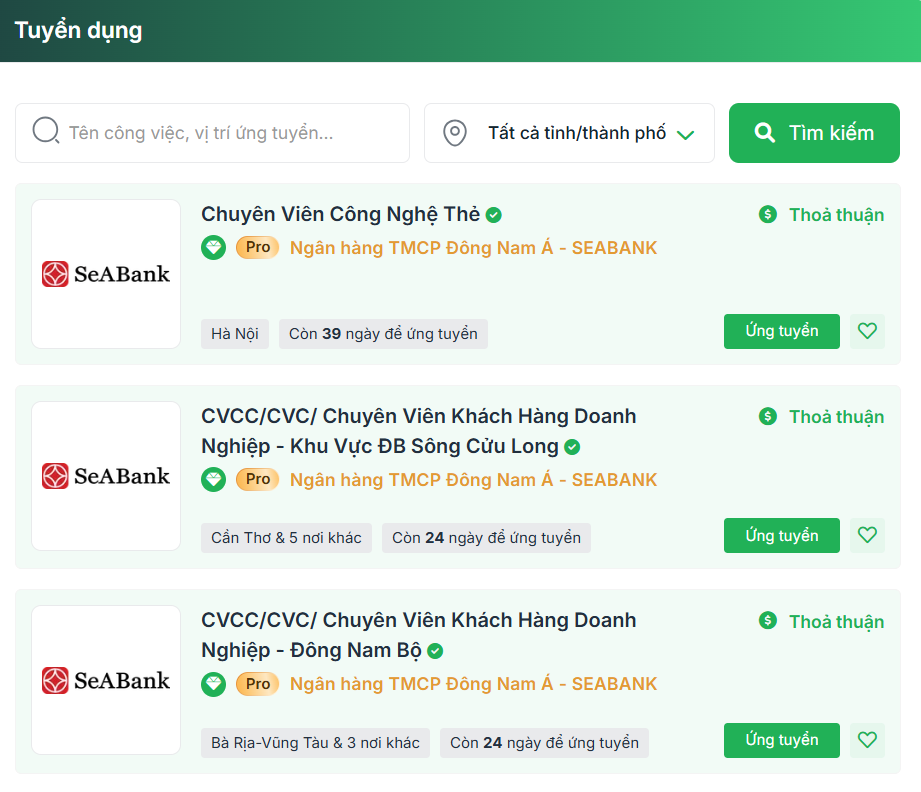Open the Tất cả tỉnh/thành phố dropdown
The width and height of the screenshot is (921, 792).
tap(569, 133)
